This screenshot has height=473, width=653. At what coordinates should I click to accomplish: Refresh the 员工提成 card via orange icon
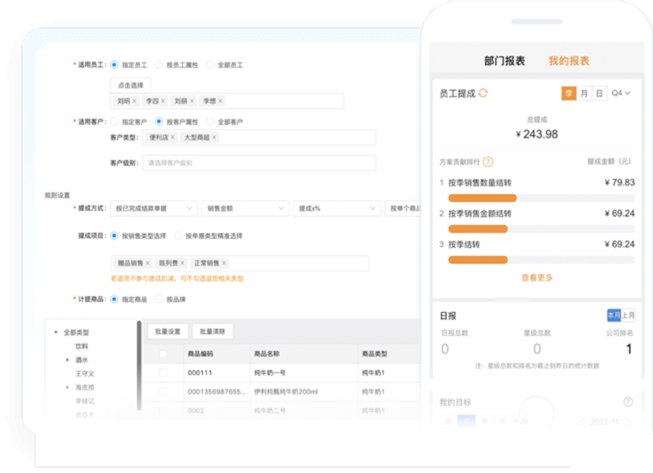click(x=483, y=93)
